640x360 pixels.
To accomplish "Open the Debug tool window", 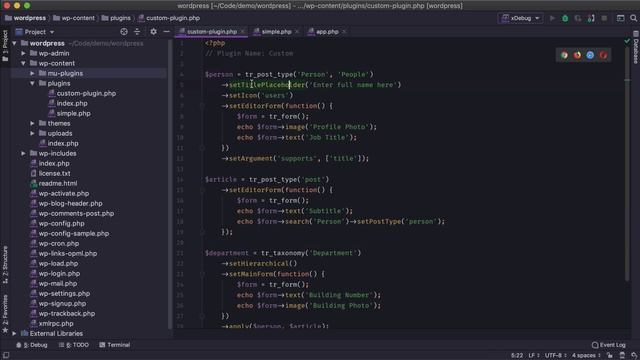I will pyautogui.click(x=32, y=345).
